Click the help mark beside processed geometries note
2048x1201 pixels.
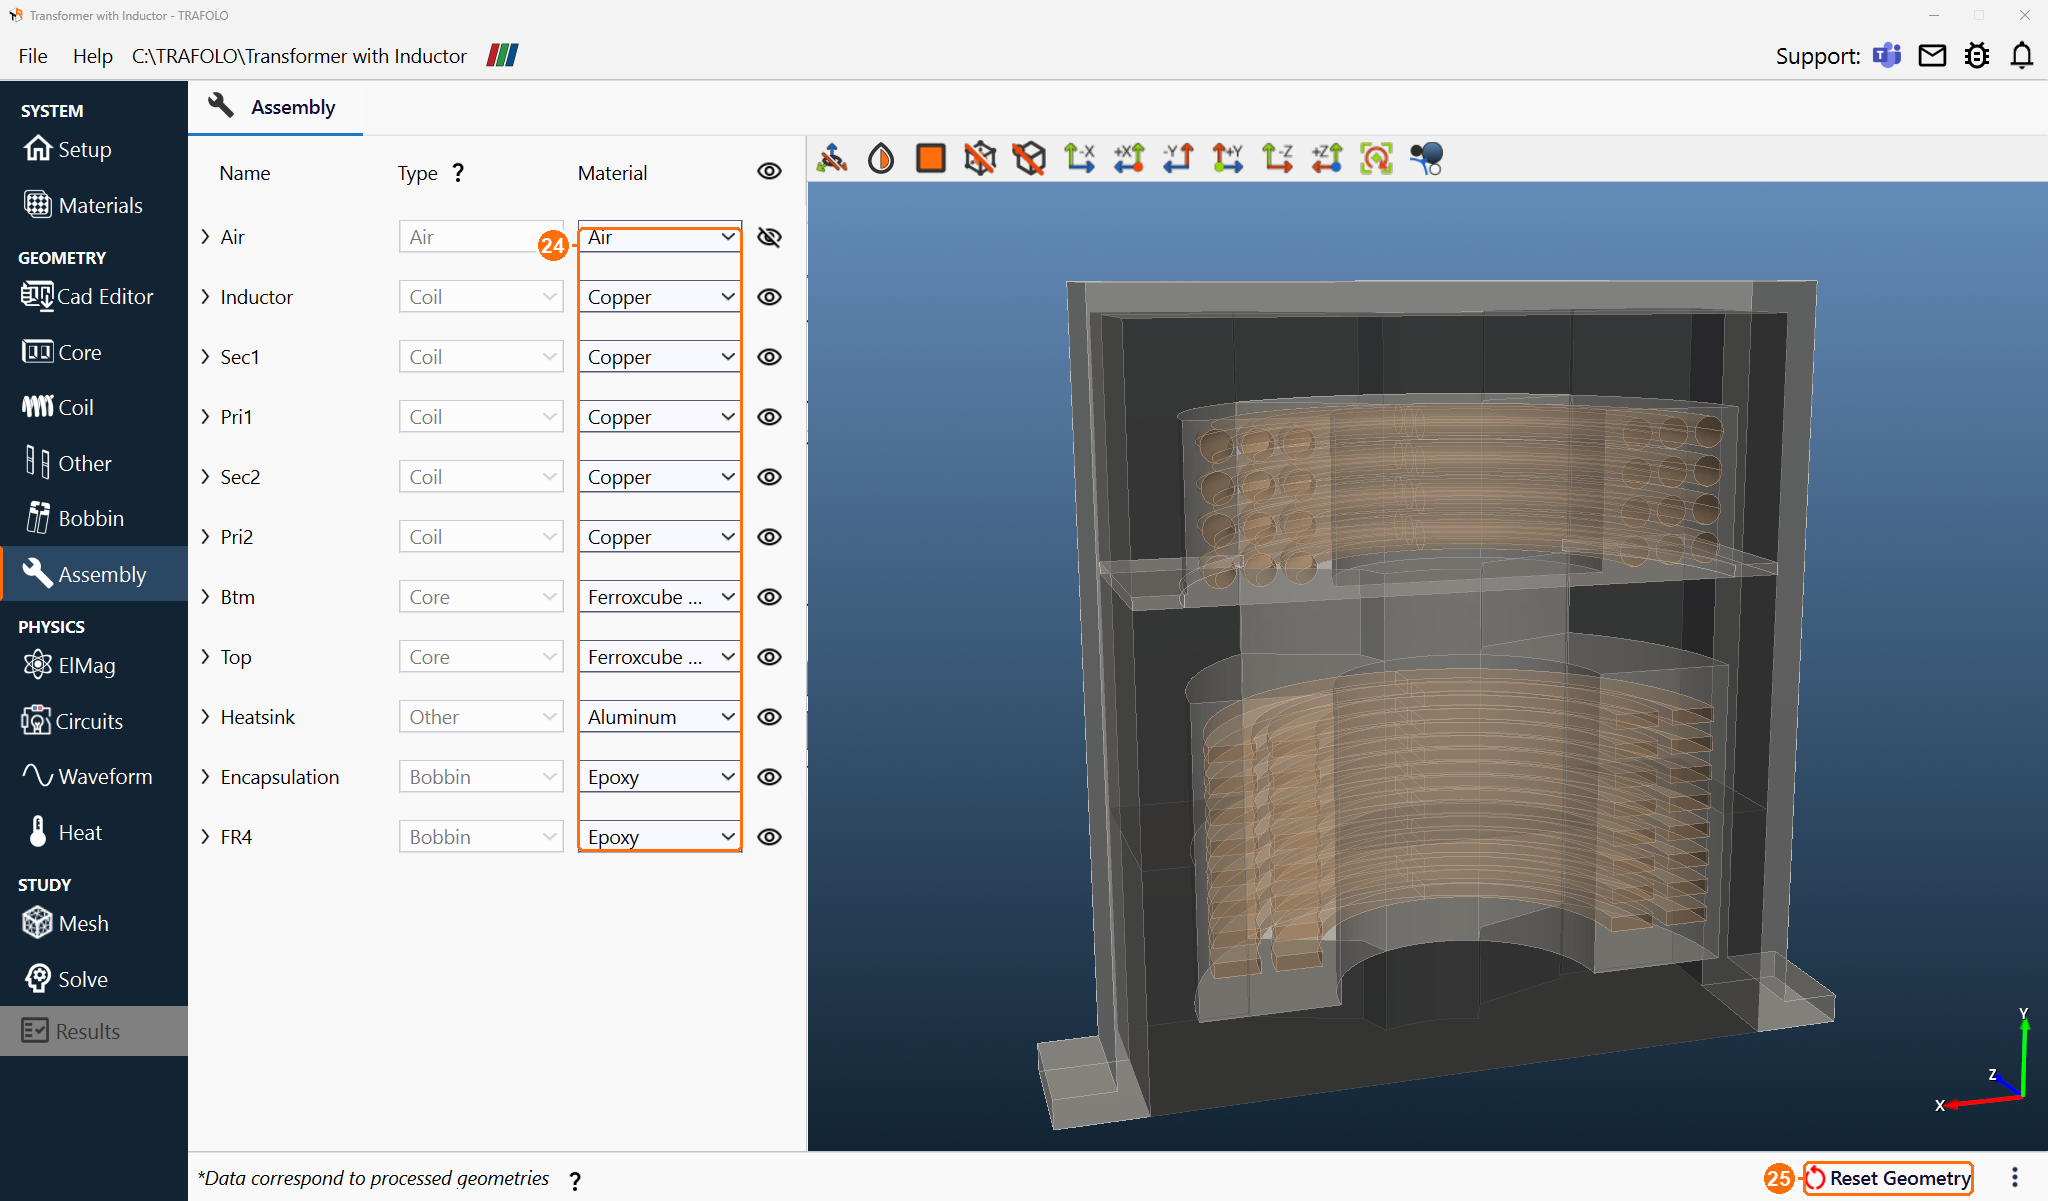(575, 1181)
